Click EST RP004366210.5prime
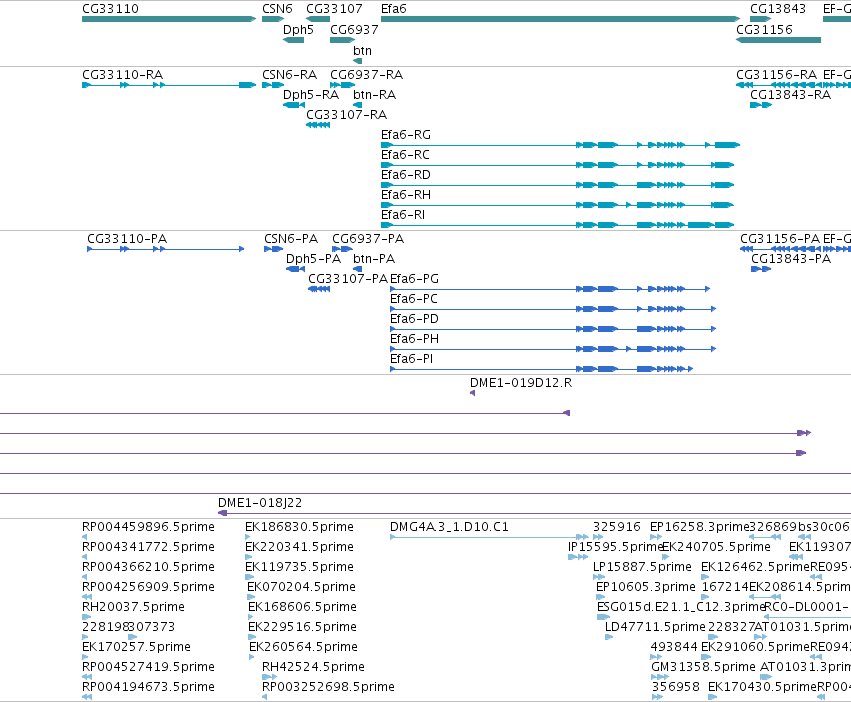 84,577
